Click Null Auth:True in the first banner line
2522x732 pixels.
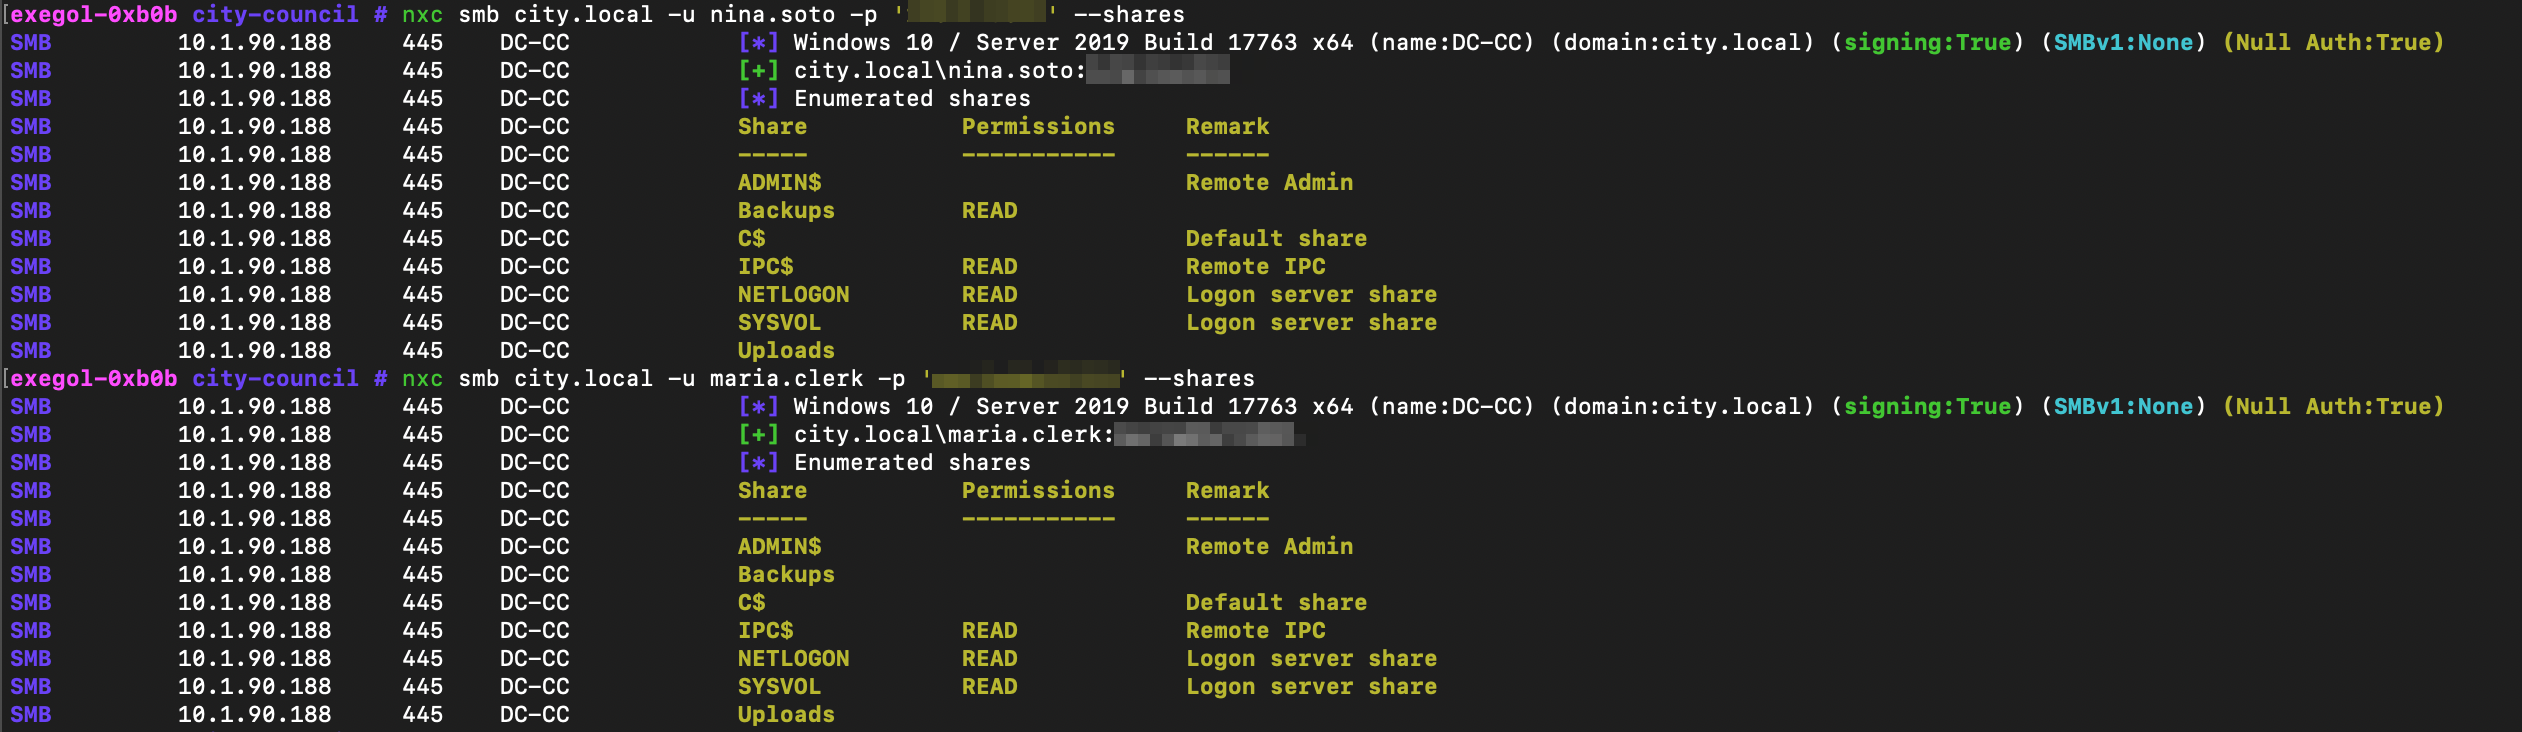click(x=2333, y=42)
